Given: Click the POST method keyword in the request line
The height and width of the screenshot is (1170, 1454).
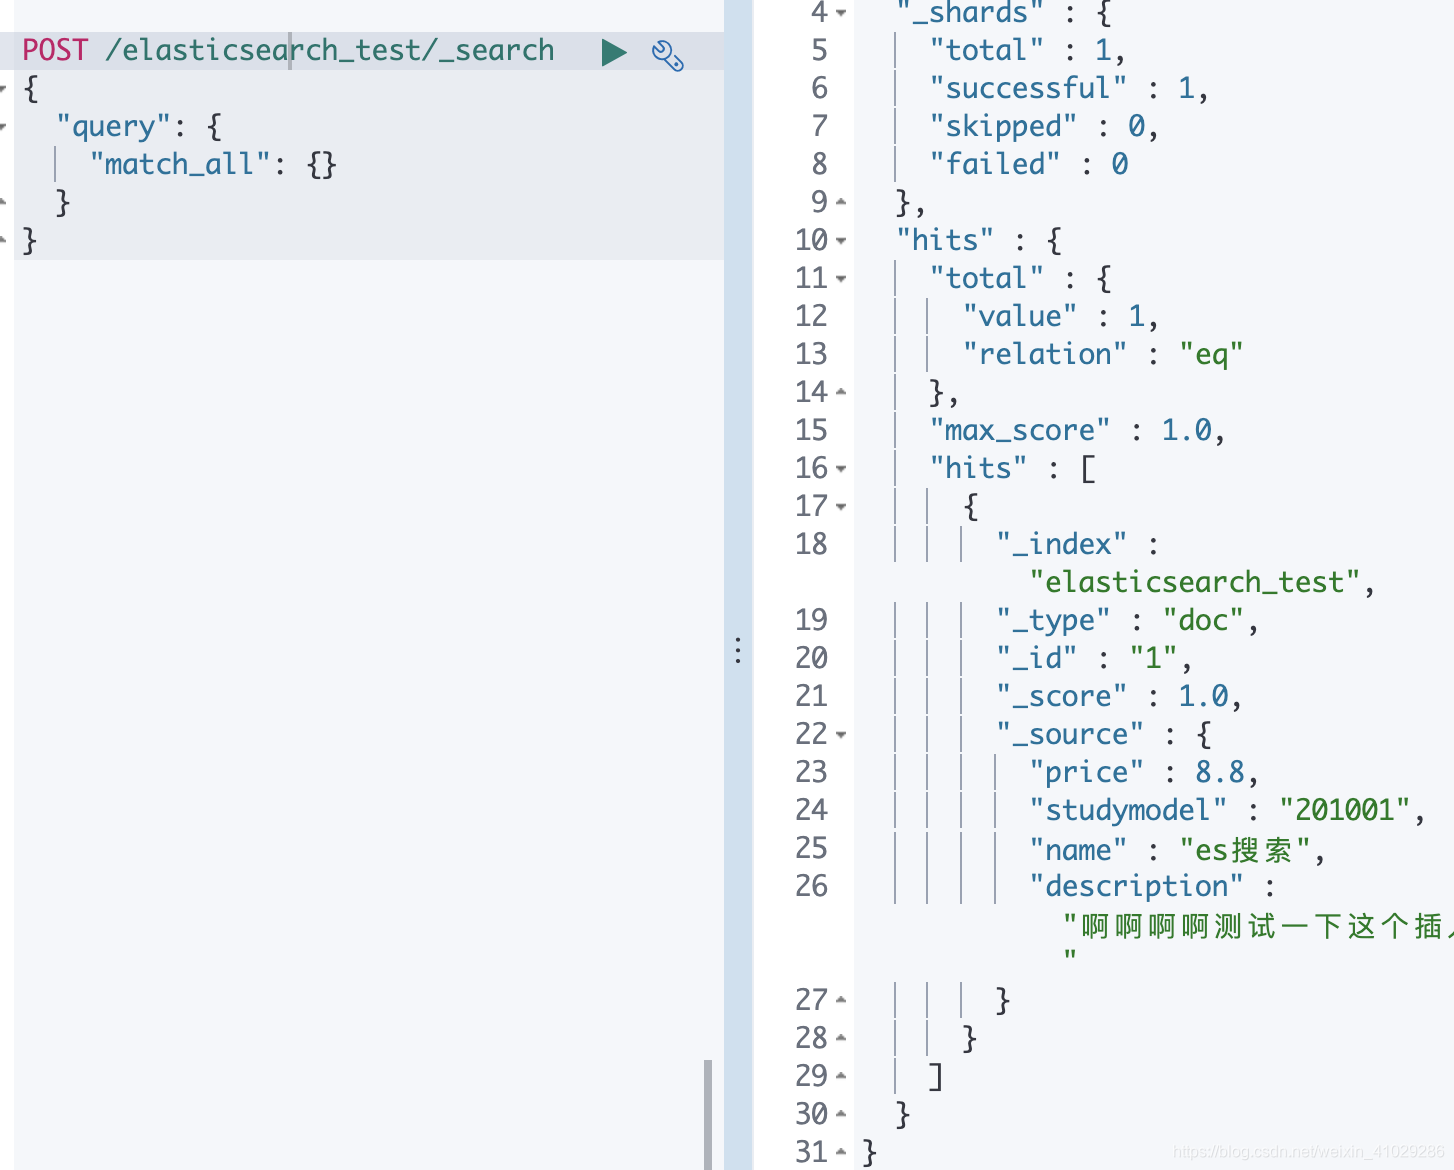Looking at the screenshot, I should point(55,50).
